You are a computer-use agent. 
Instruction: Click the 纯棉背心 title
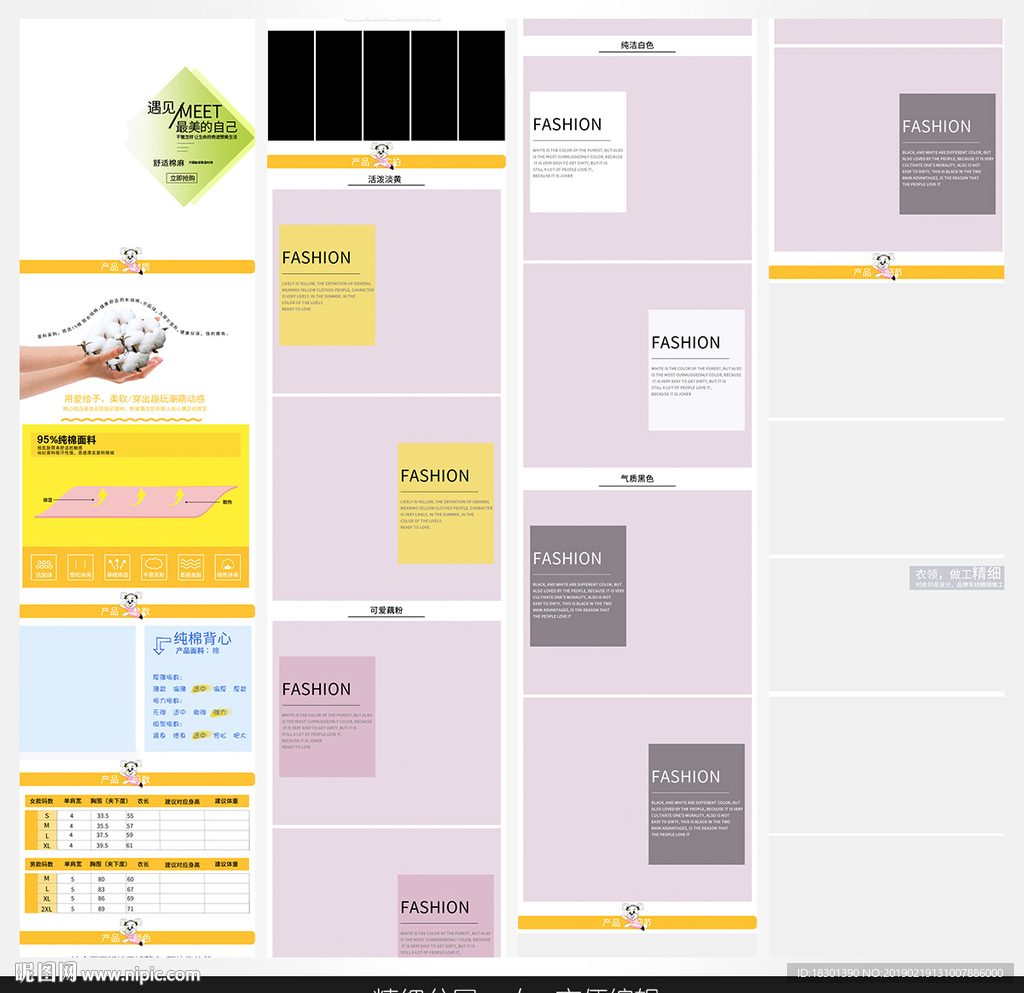pos(202,638)
